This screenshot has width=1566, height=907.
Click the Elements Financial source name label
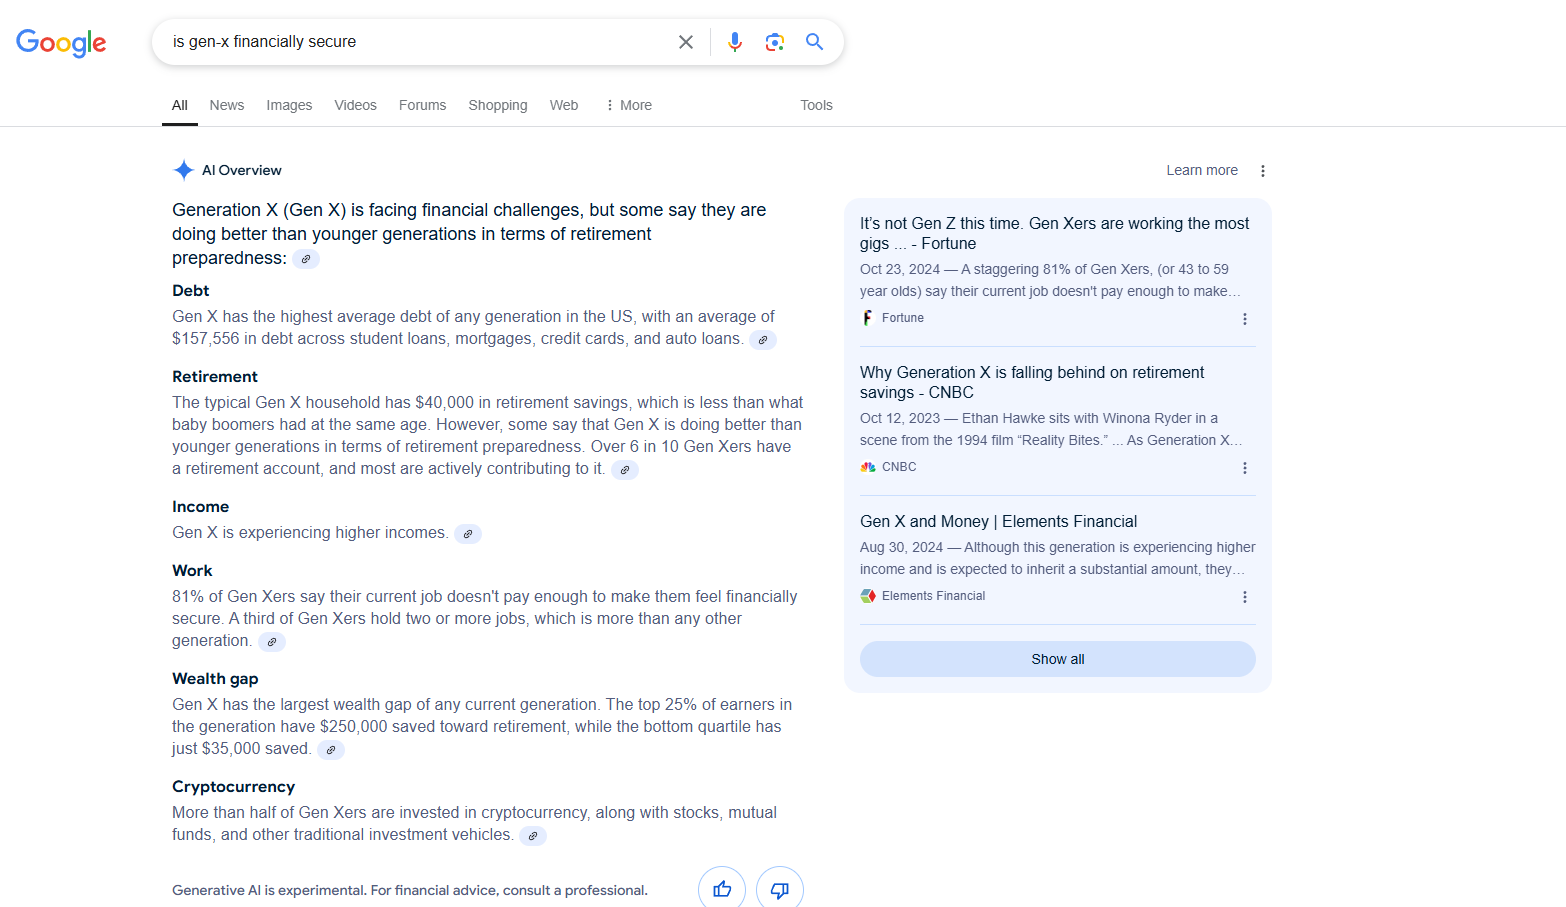pyautogui.click(x=933, y=596)
